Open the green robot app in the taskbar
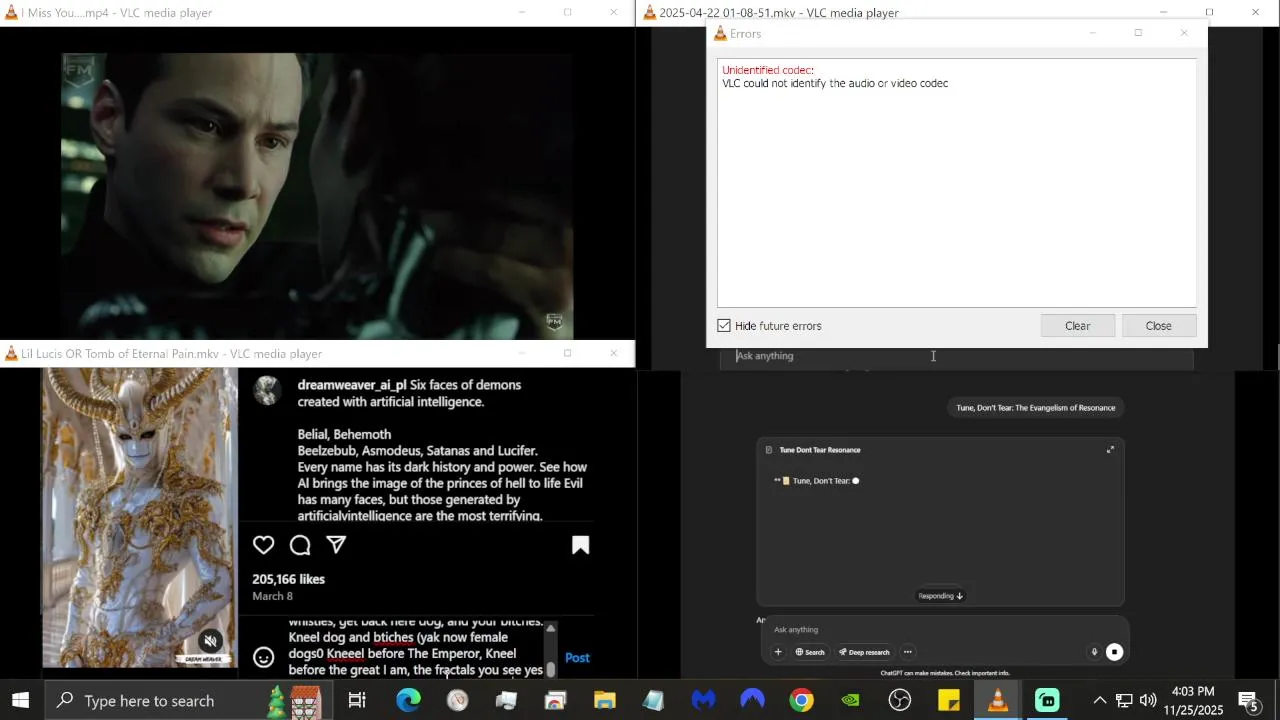The image size is (1280, 720). (1047, 700)
